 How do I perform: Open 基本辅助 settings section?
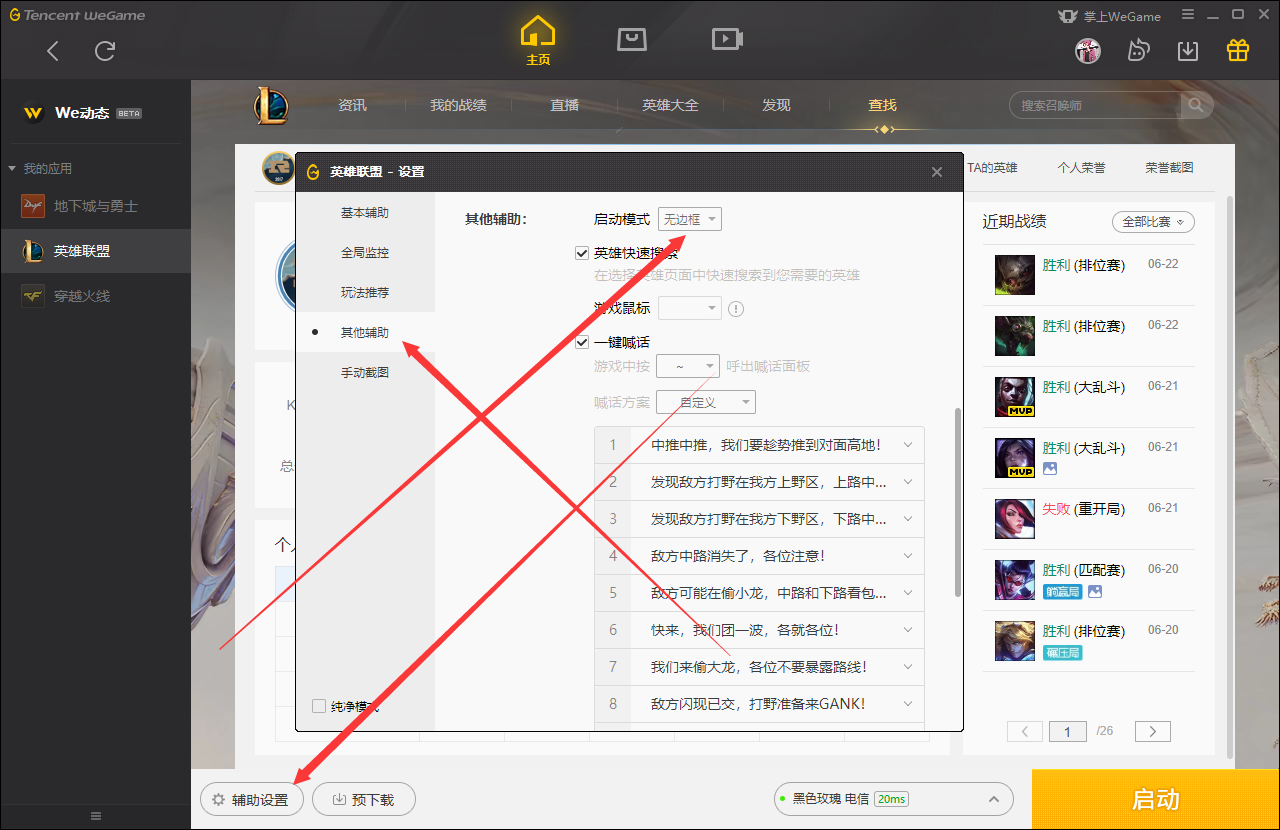coord(365,213)
